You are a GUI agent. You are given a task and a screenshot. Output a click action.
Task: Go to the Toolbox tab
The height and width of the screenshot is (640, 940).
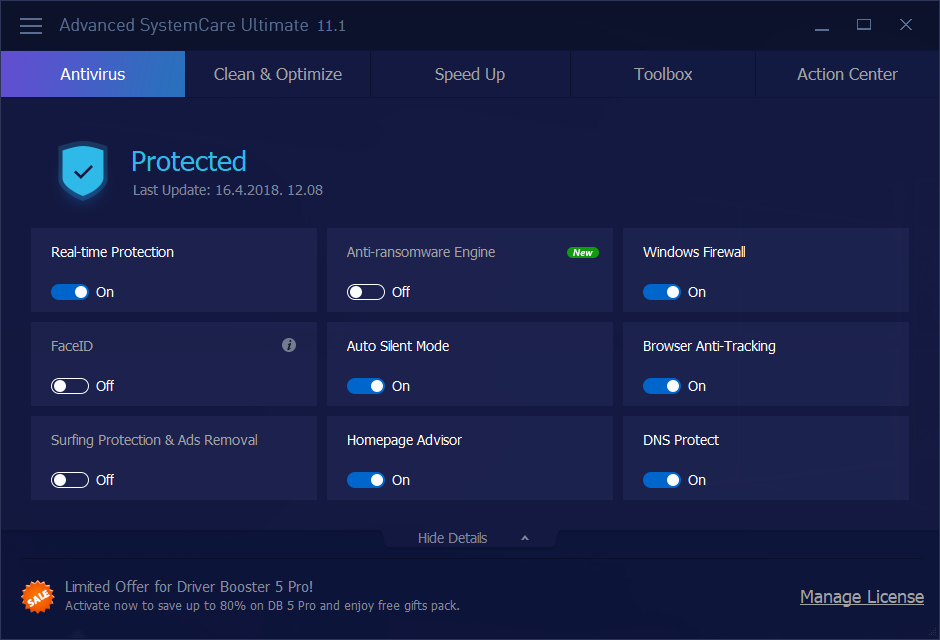tap(663, 74)
